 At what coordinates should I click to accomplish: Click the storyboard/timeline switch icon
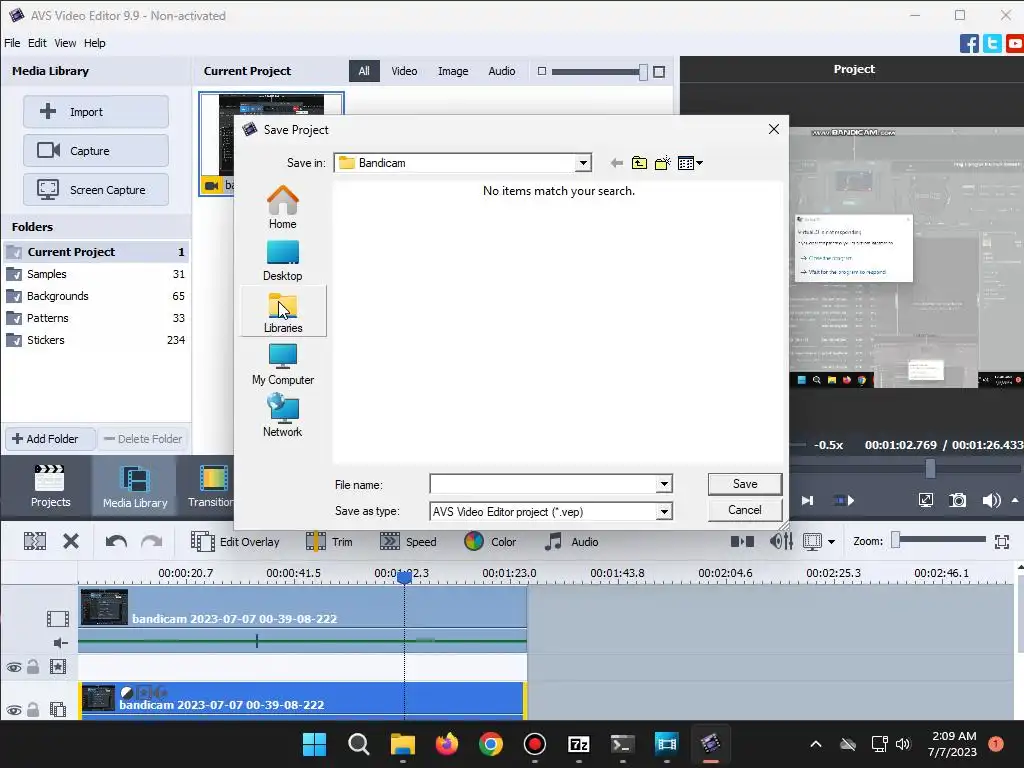[x=743, y=541]
